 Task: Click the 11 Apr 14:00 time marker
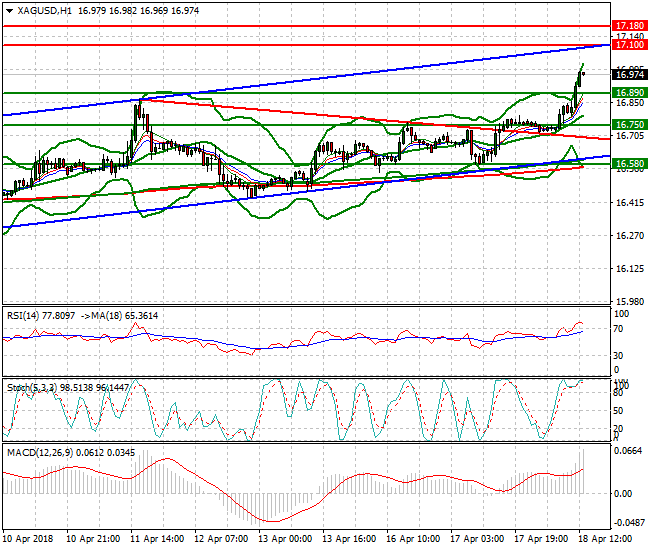click(x=158, y=539)
